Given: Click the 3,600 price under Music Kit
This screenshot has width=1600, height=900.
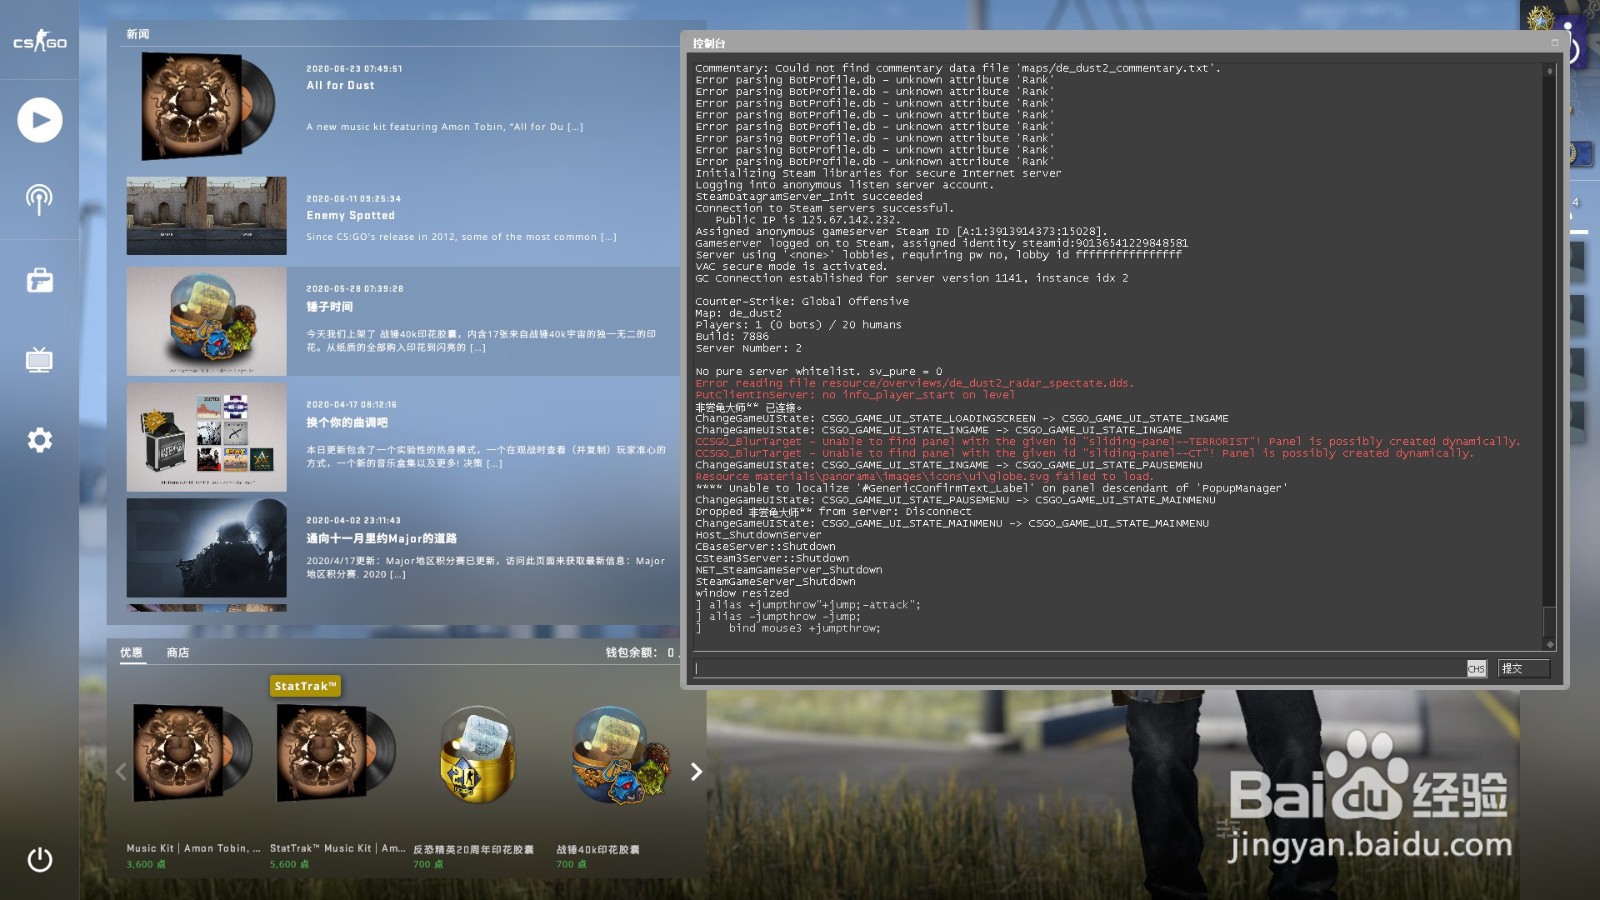Looking at the screenshot, I should tap(146, 864).
